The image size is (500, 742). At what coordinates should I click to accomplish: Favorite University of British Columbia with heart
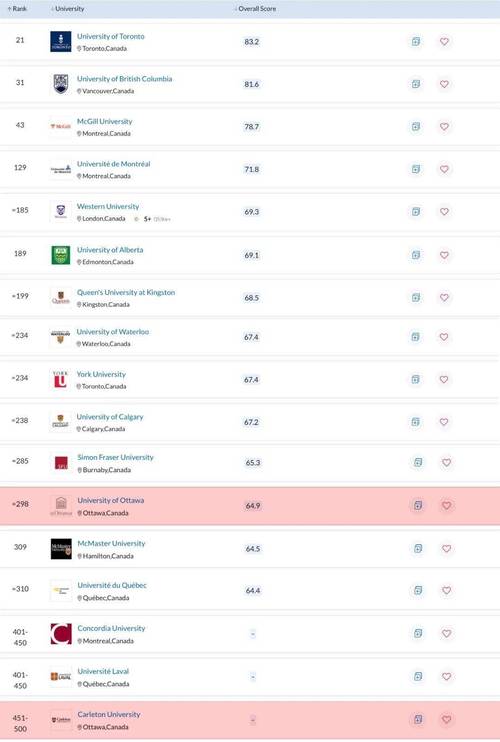pyautogui.click(x=444, y=84)
